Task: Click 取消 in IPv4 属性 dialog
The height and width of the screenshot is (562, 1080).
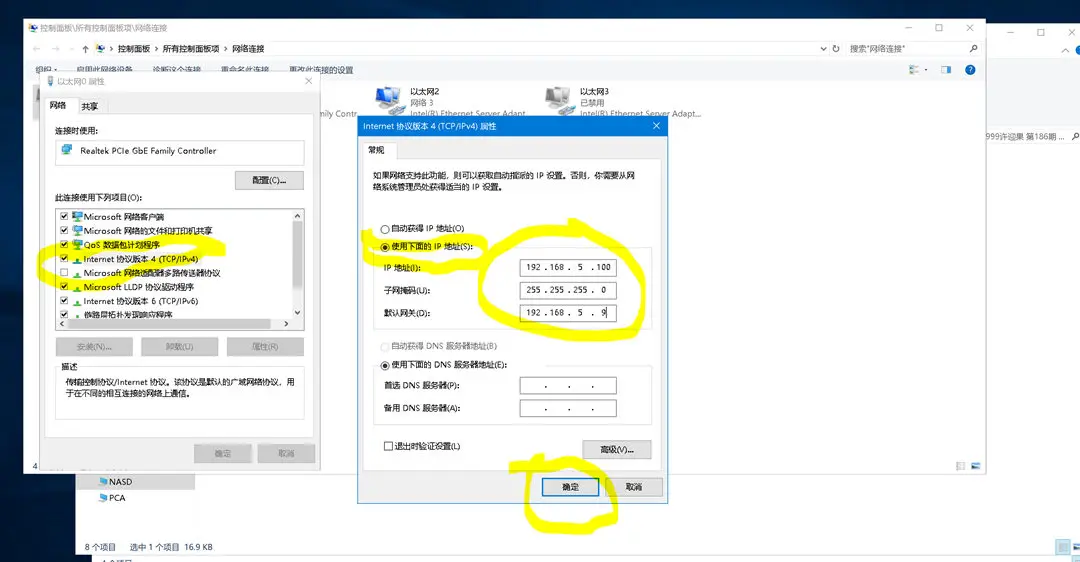Action: coord(634,487)
